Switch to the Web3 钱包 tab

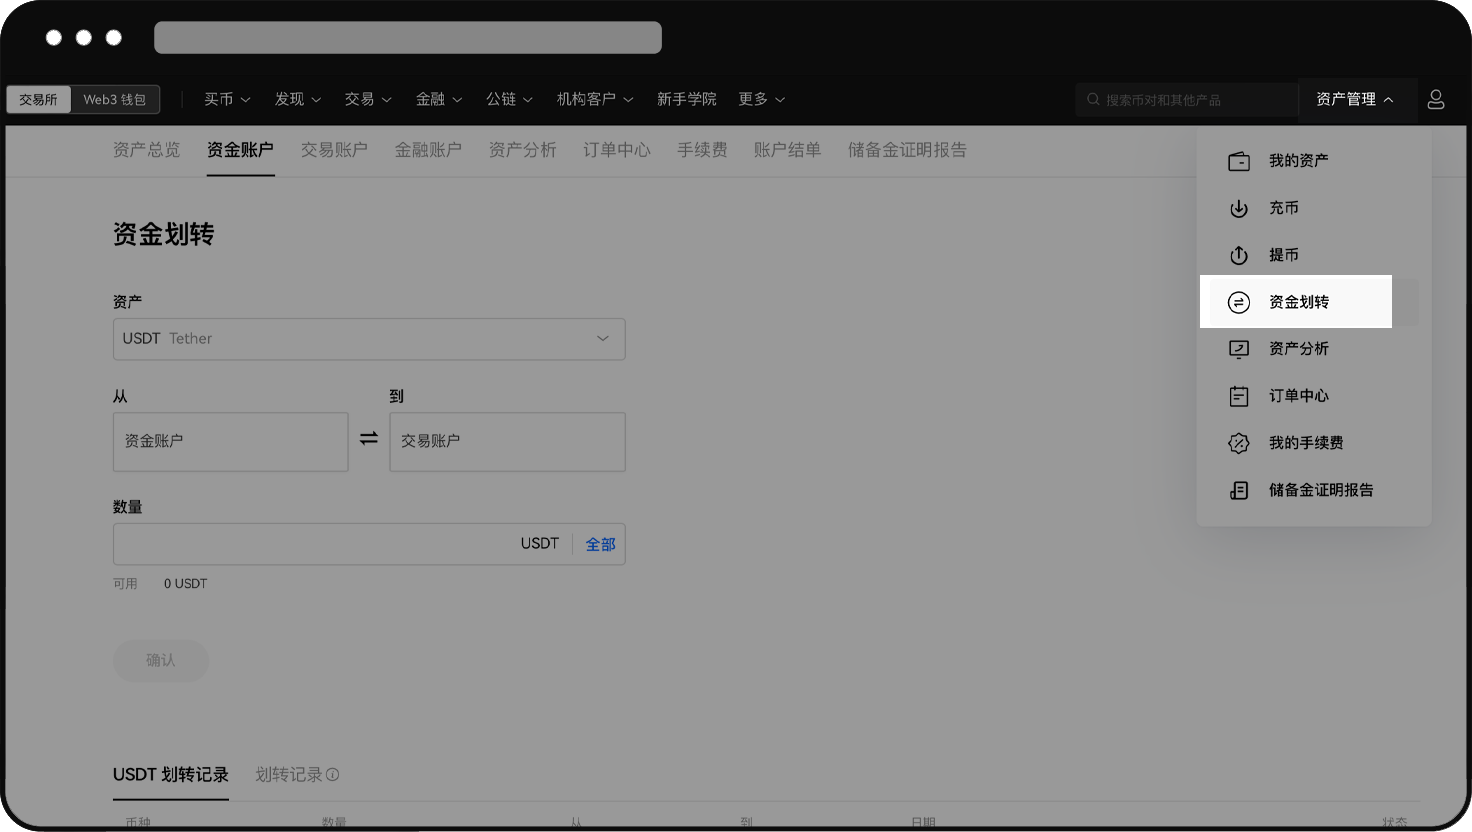(x=115, y=99)
